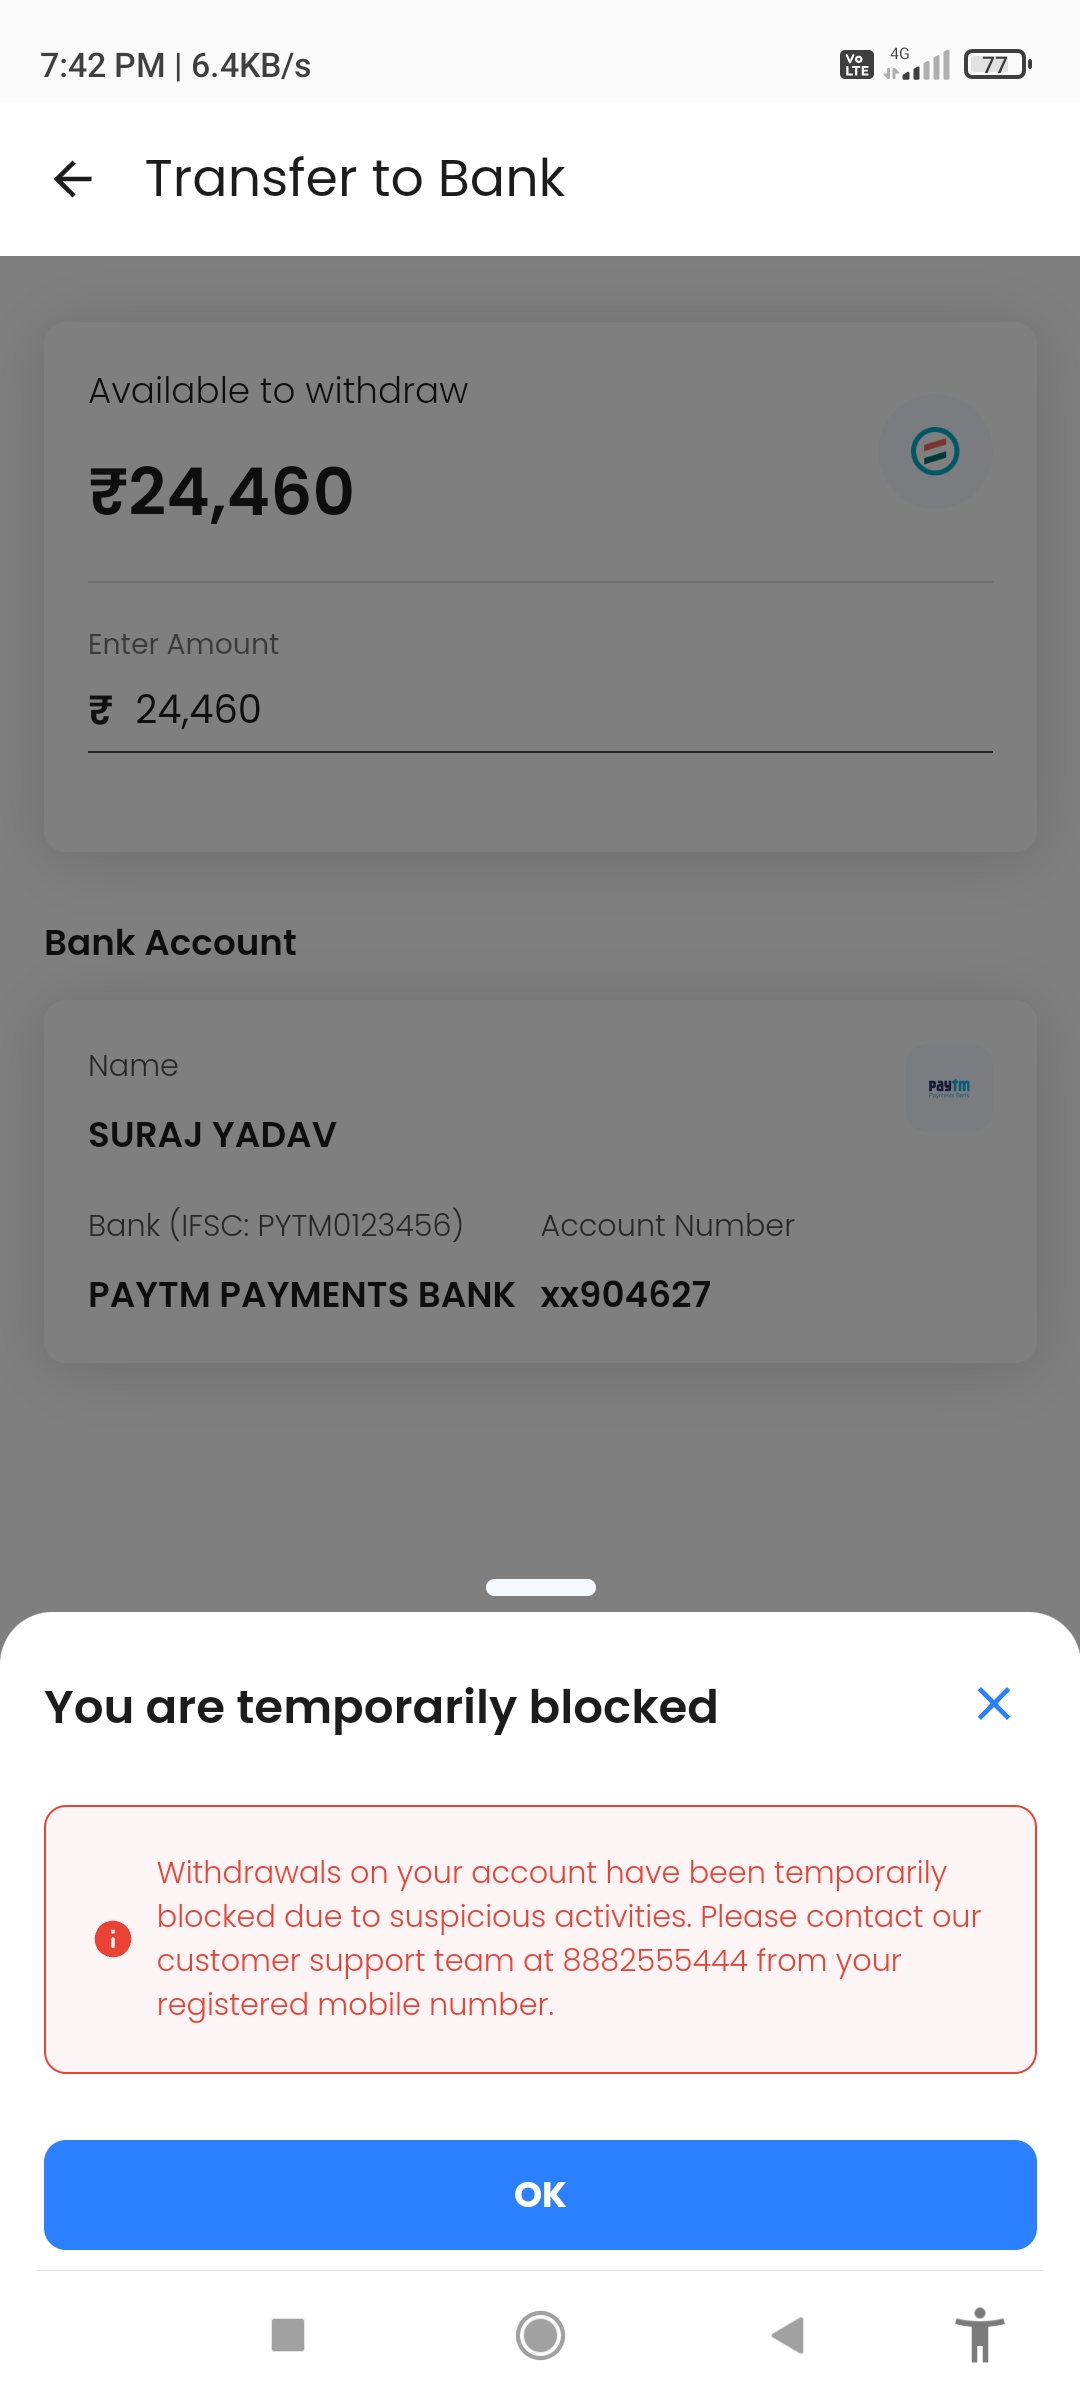1080x2400 pixels.
Task: Tap the battery indicator in status bar
Action: (x=997, y=65)
